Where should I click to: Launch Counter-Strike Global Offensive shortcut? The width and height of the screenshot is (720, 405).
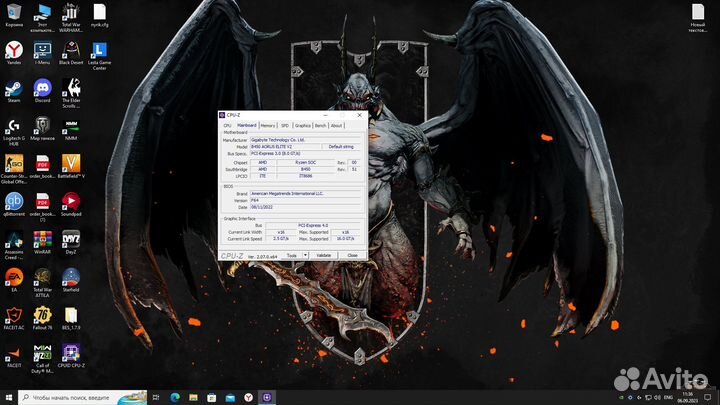[14, 169]
